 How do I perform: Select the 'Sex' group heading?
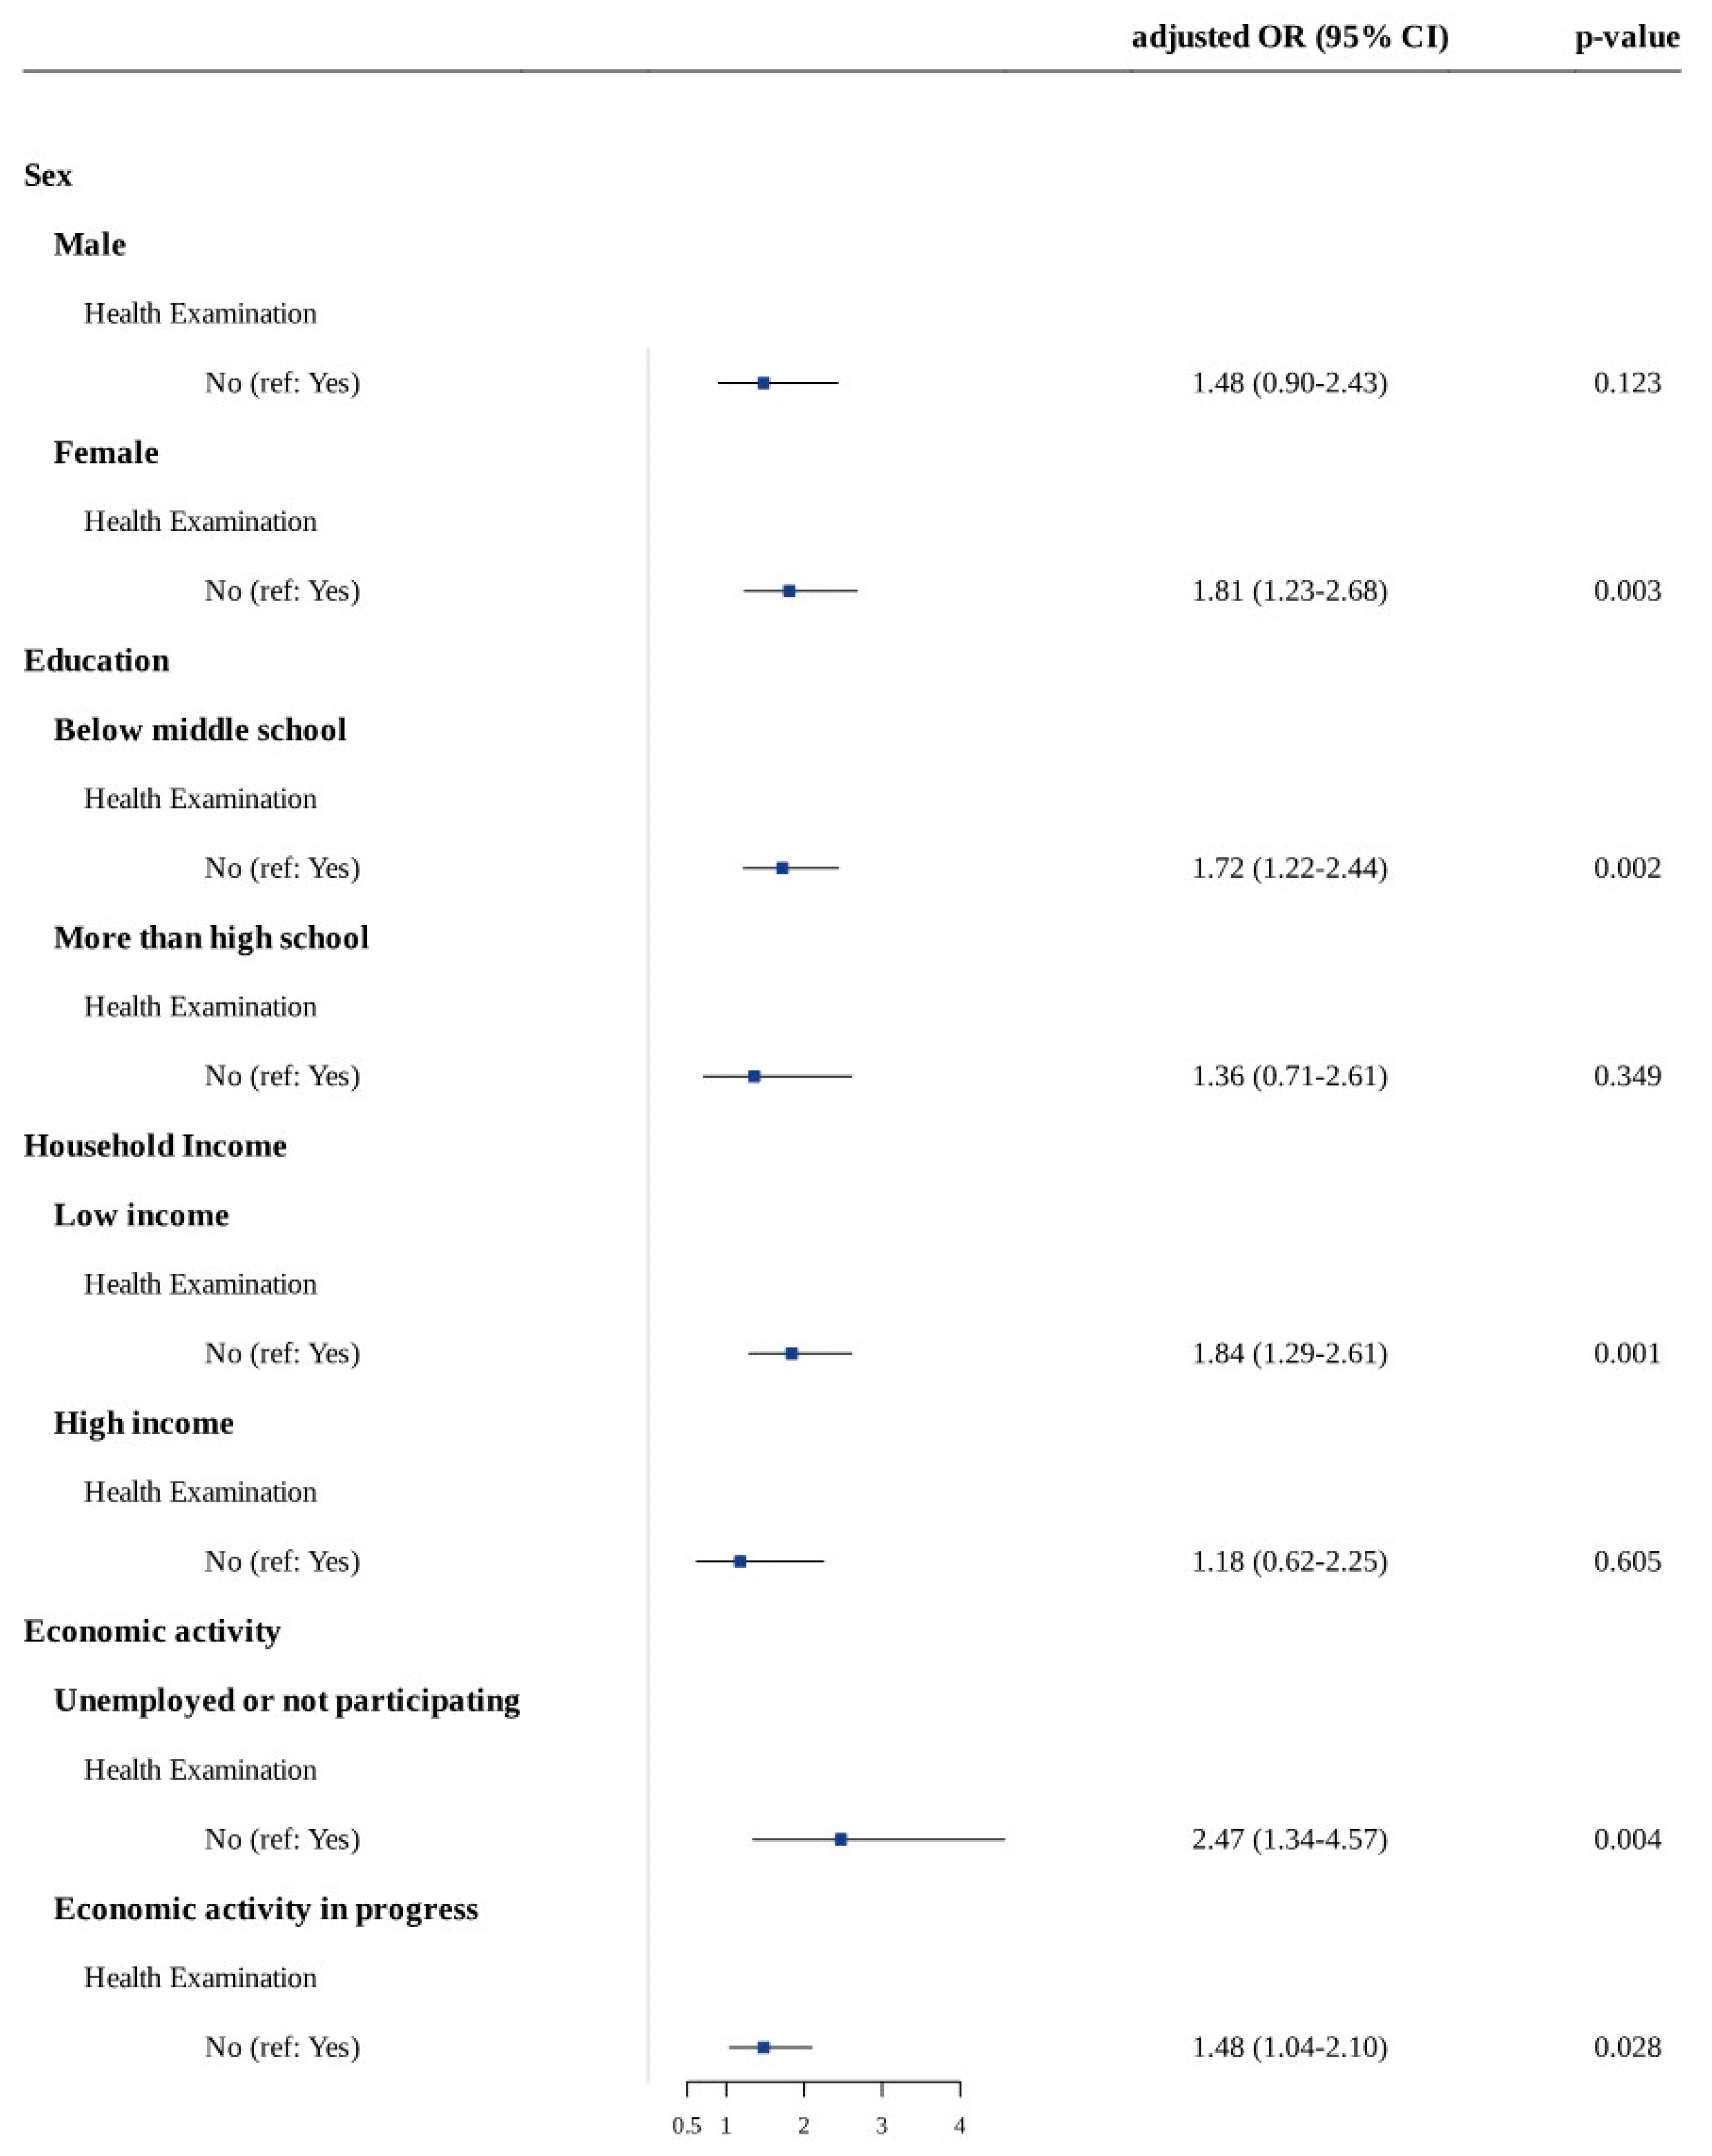click(x=48, y=175)
